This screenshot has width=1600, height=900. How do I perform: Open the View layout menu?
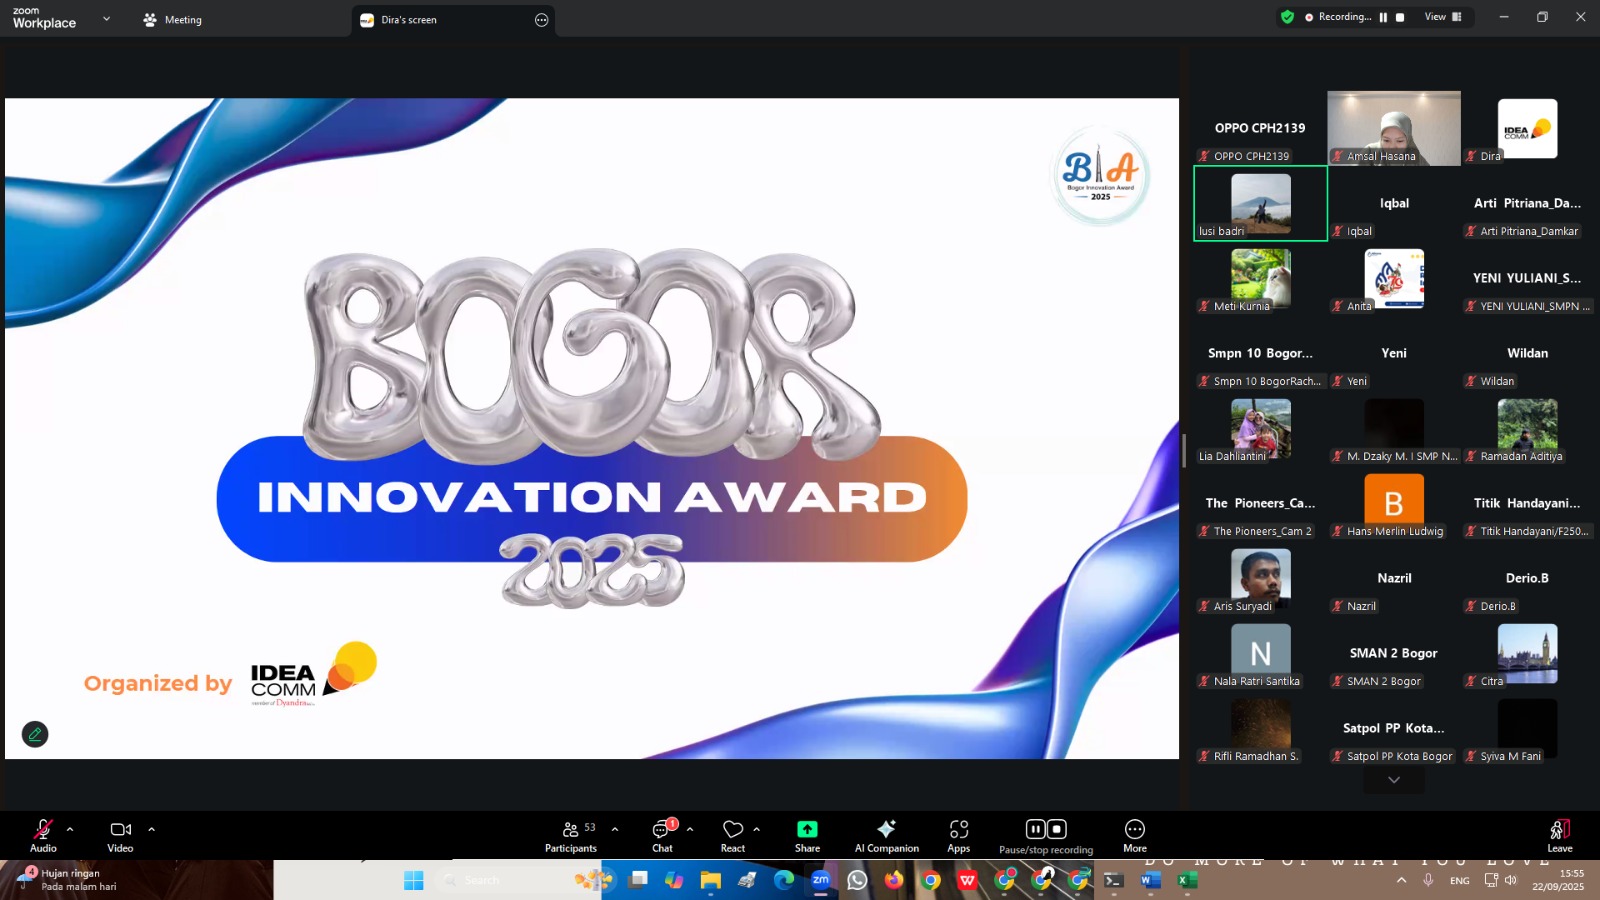1442,17
